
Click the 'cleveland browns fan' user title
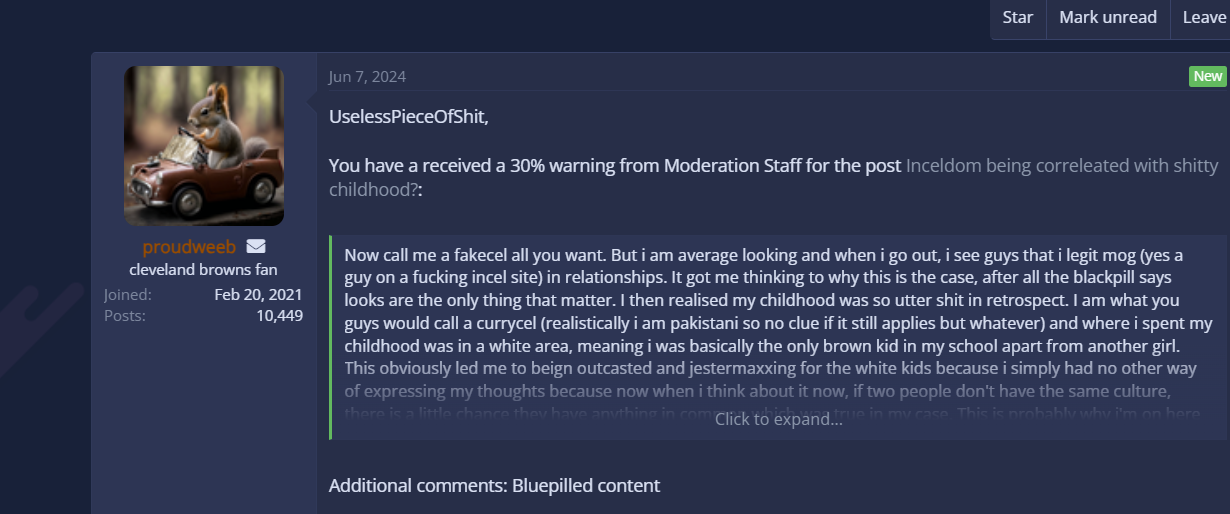[x=203, y=270]
